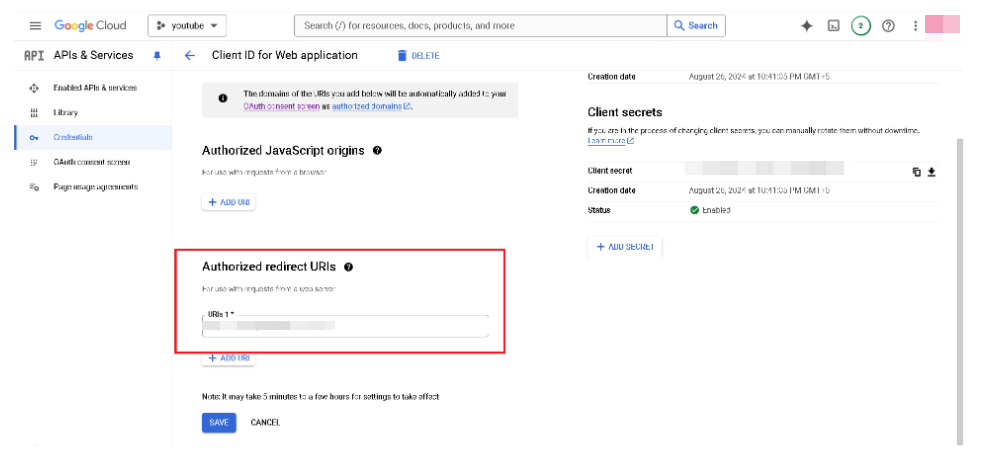Open the notifications badge showing 2
The image size is (982, 461).
tap(860, 26)
